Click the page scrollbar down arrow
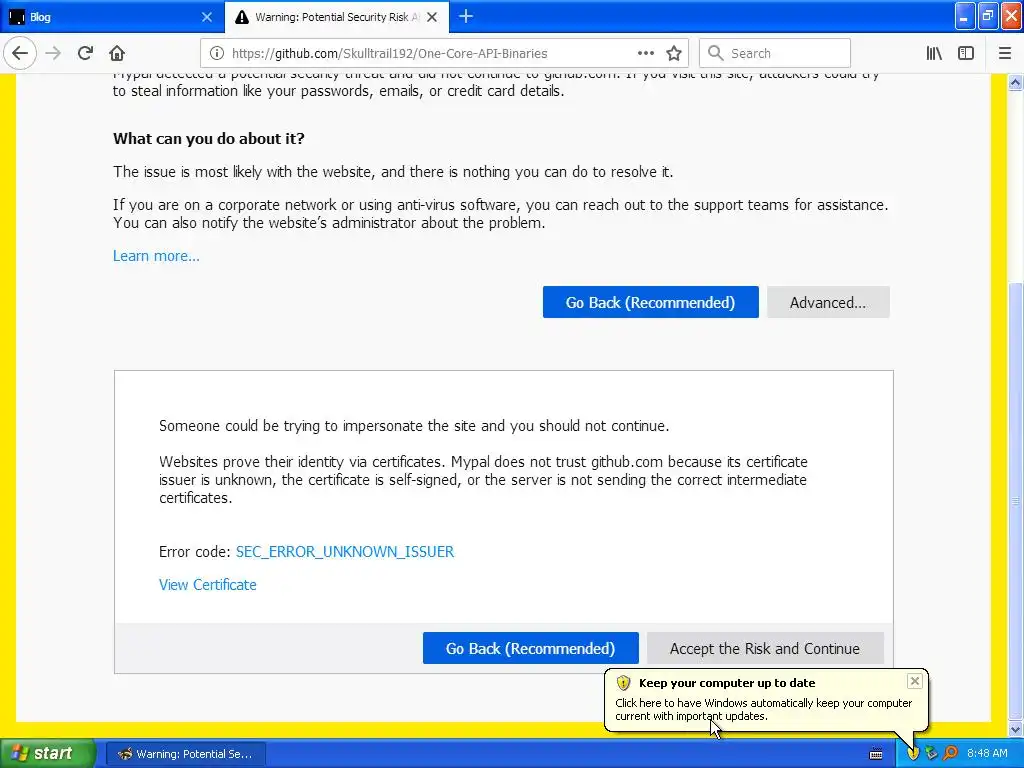This screenshot has width=1024, height=768. (x=1016, y=729)
